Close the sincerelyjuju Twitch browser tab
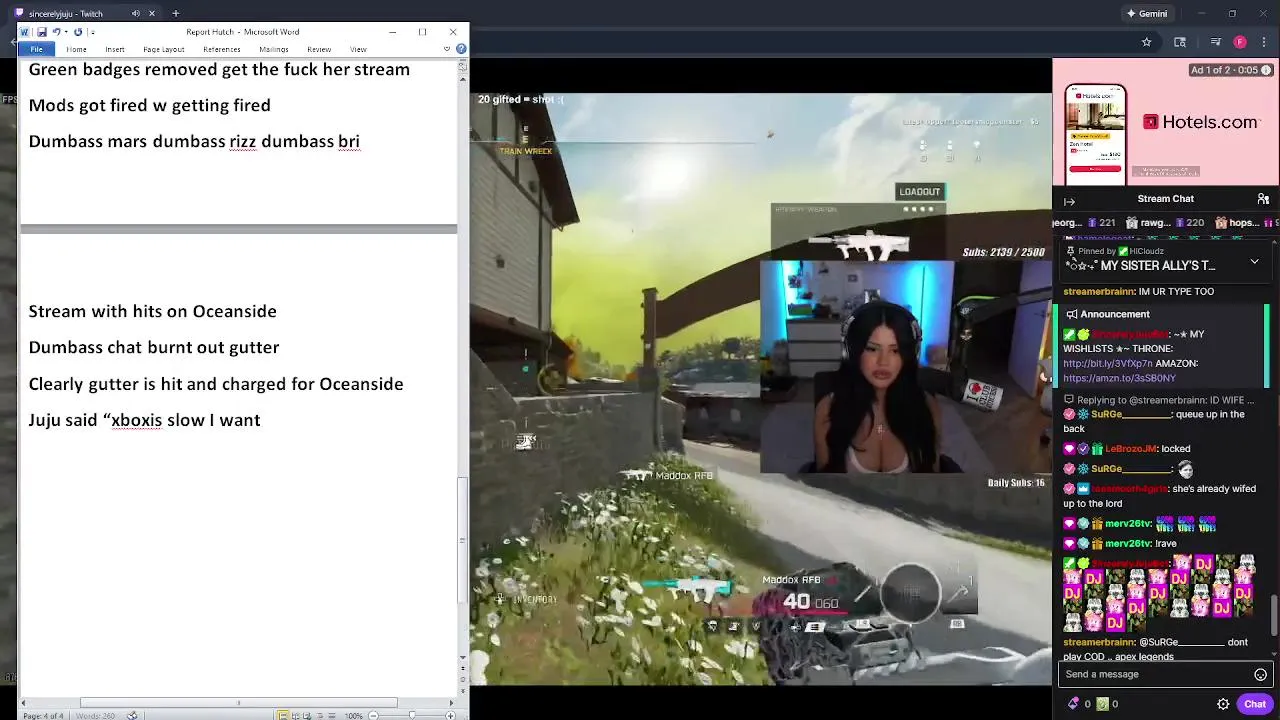 tap(152, 13)
